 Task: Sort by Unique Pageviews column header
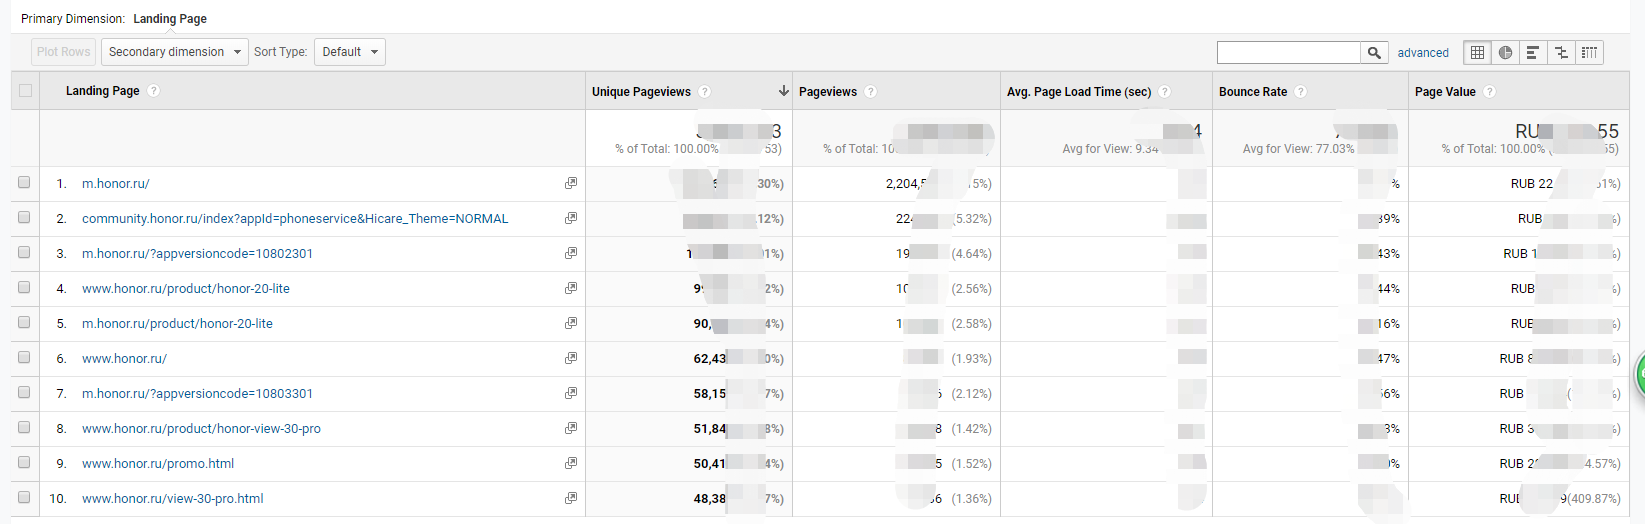click(641, 92)
